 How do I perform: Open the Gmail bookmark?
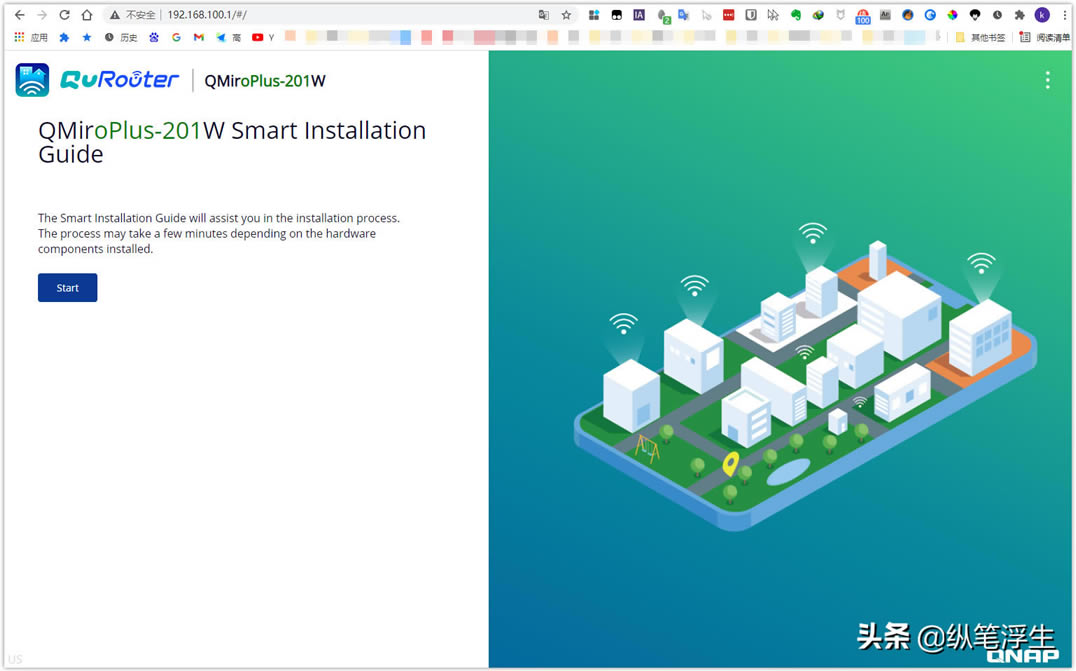[199, 37]
